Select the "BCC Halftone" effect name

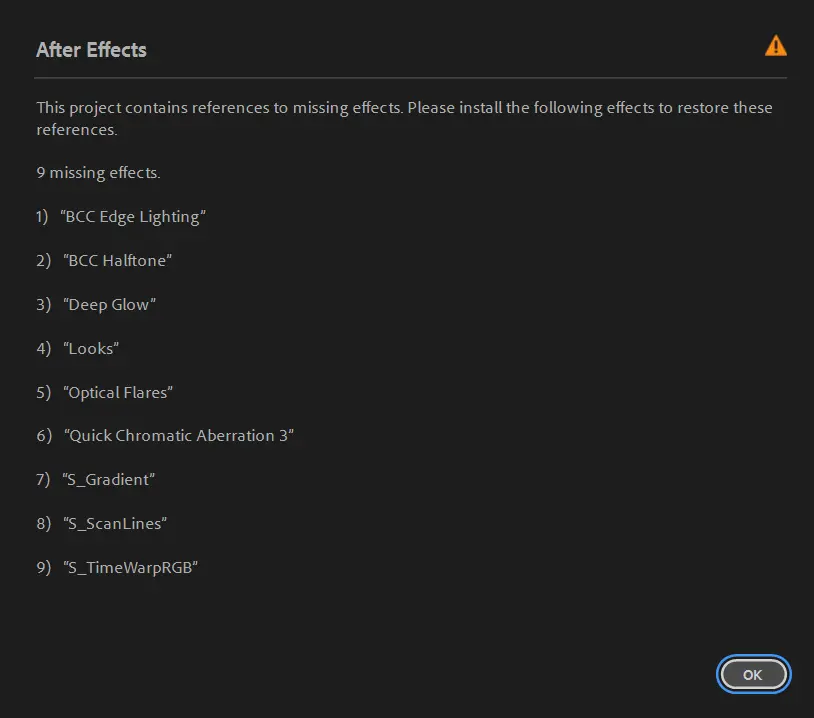(x=118, y=261)
